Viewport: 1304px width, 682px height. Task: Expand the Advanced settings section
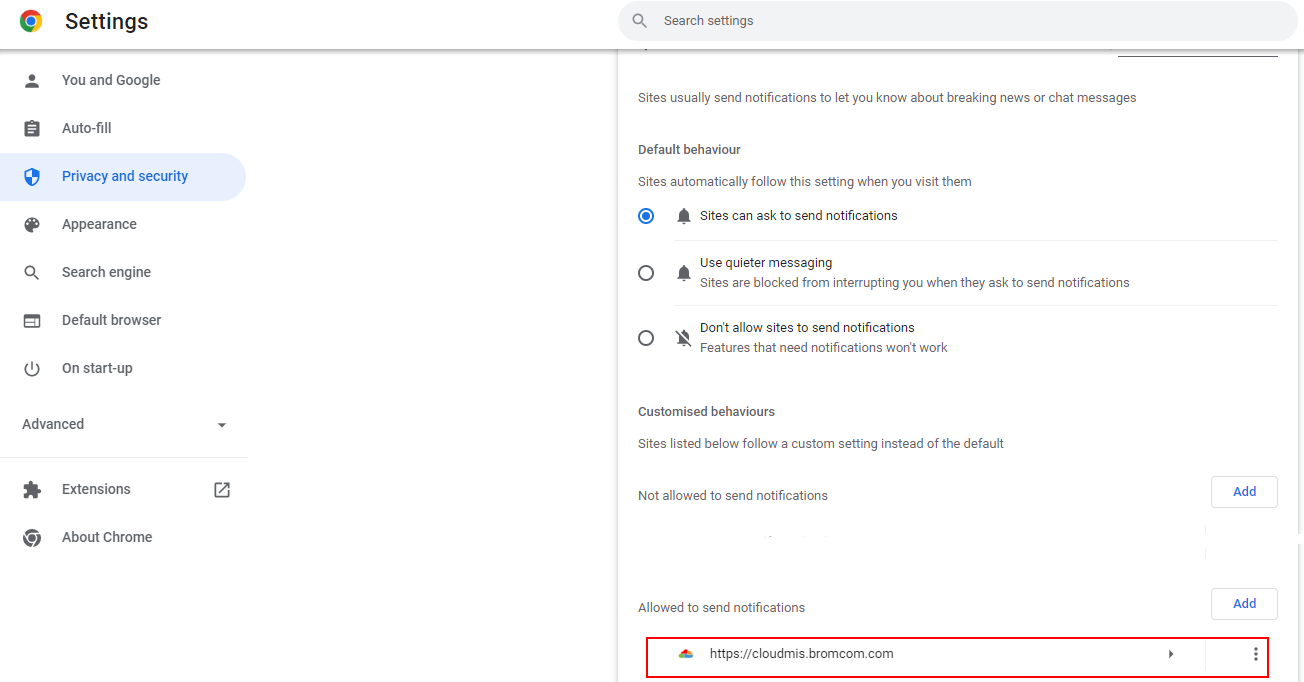(x=221, y=424)
